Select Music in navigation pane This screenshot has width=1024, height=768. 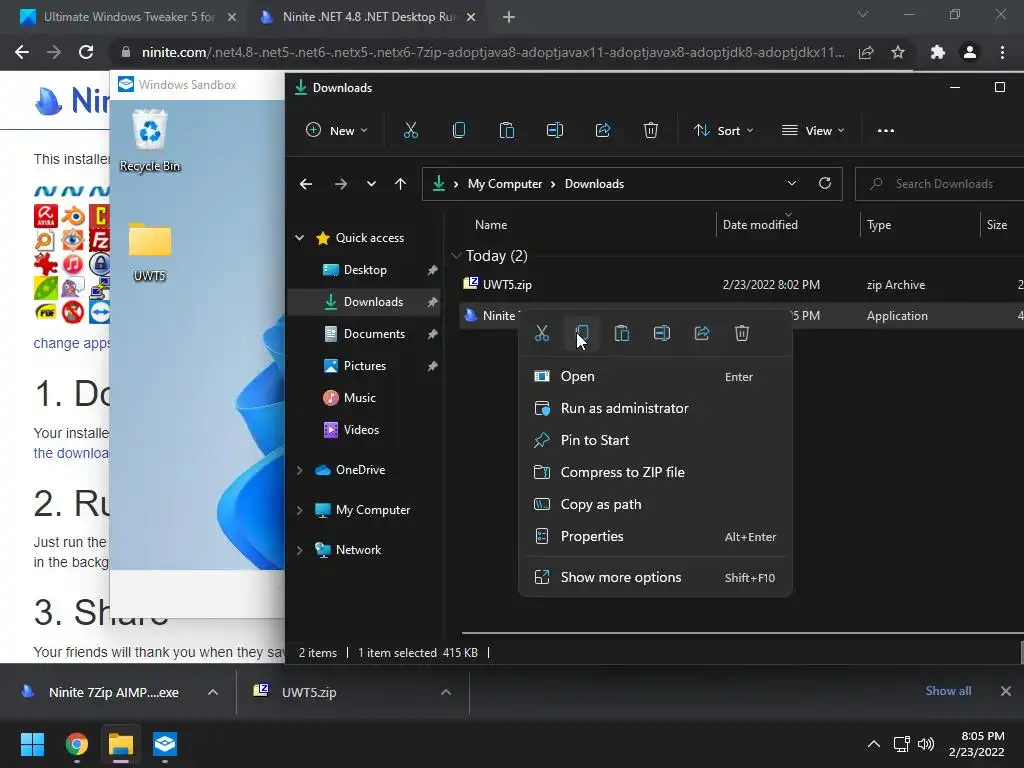click(x=363, y=398)
